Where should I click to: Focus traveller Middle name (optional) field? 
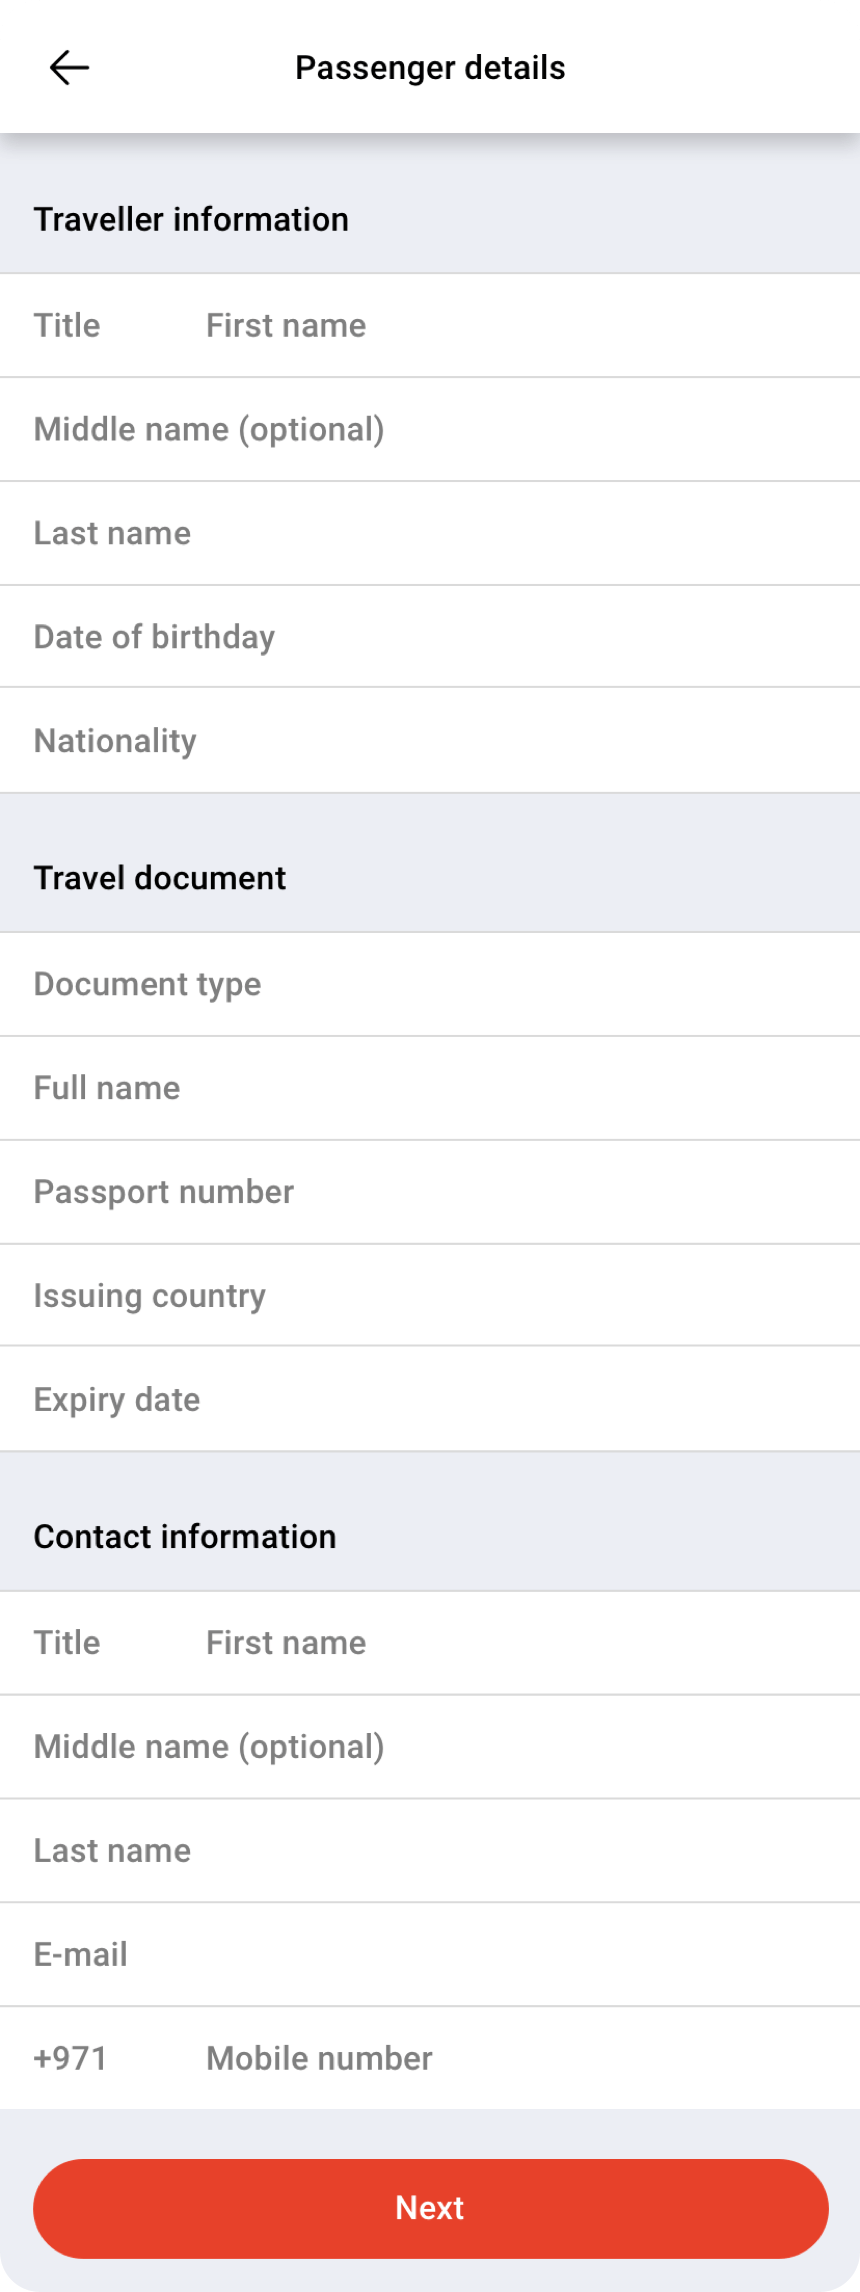click(x=430, y=430)
